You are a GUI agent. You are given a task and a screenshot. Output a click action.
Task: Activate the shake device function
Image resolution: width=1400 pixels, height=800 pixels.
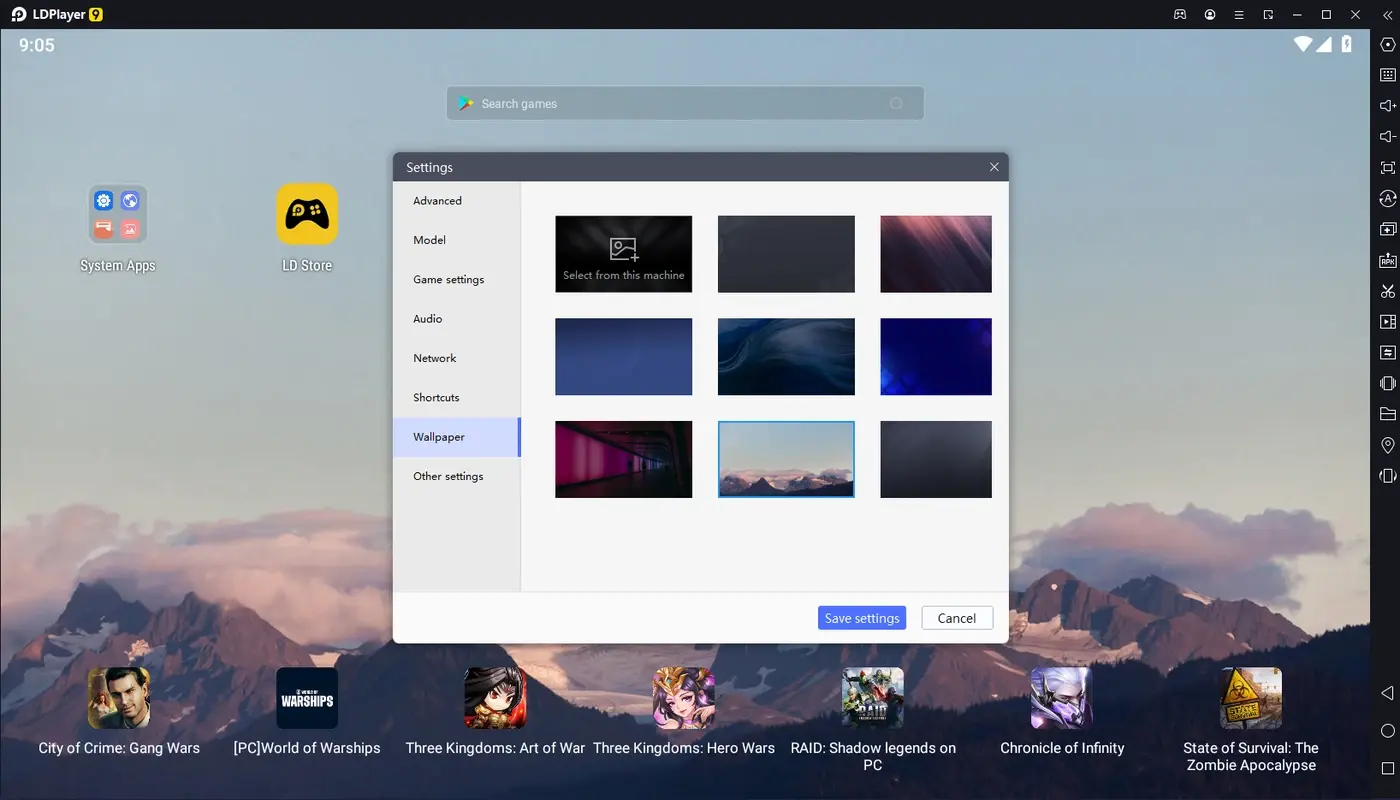pos(1386,382)
